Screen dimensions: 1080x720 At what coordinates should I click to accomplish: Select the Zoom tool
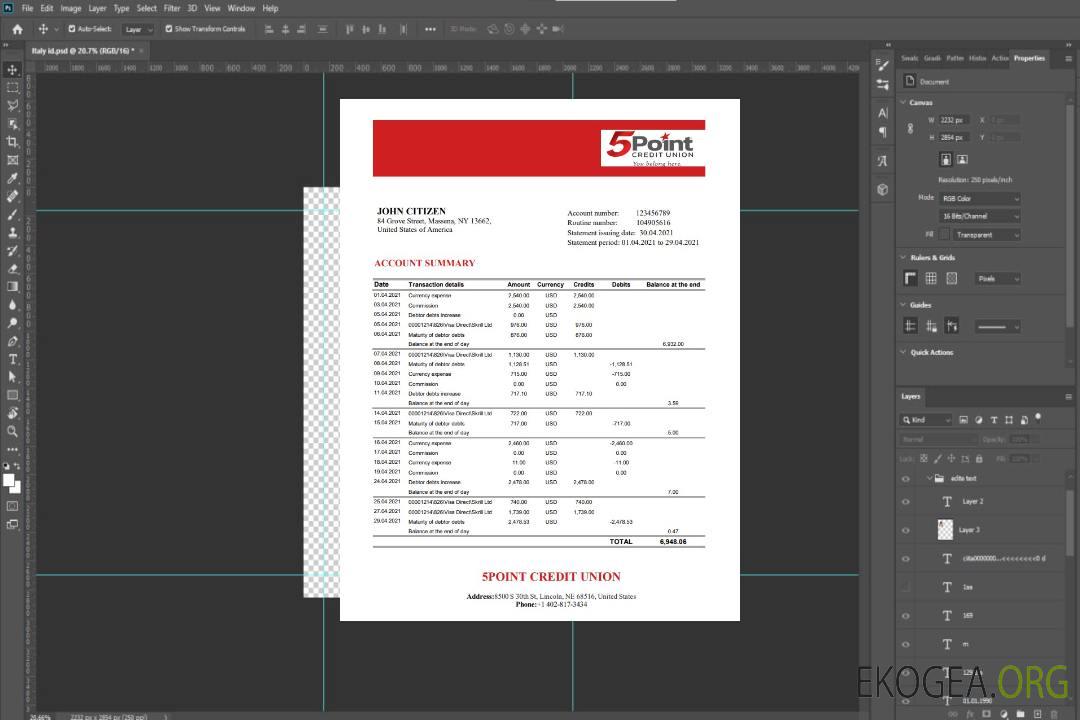click(12, 431)
